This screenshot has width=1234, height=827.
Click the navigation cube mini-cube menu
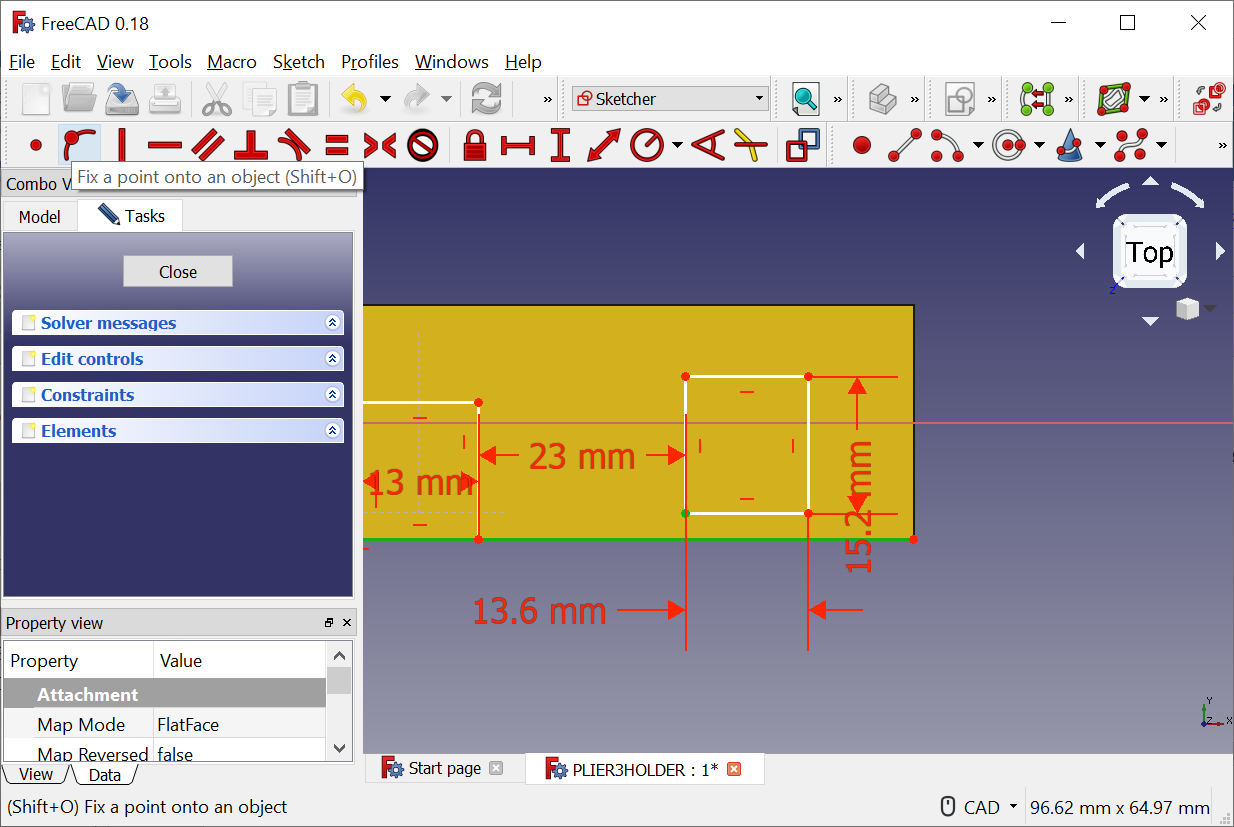1194,309
